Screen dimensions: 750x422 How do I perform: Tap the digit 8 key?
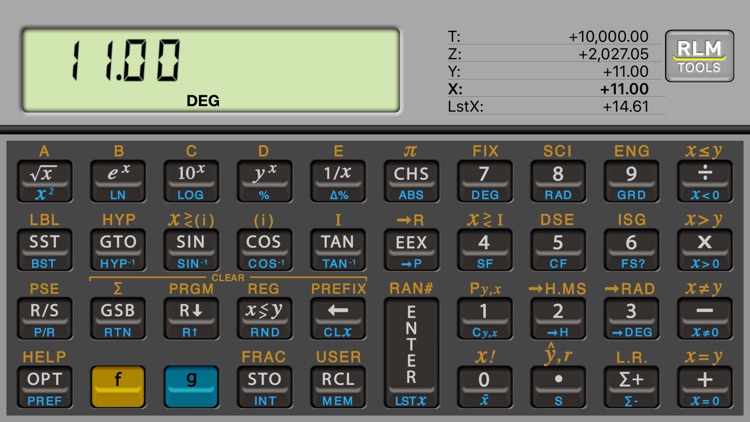click(x=558, y=181)
